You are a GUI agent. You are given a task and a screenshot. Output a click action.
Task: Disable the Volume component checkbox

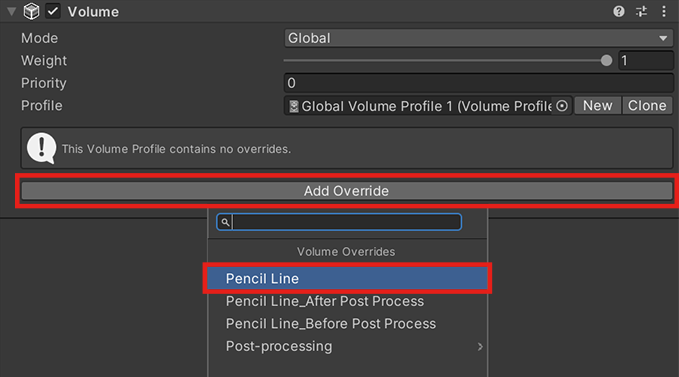pos(53,11)
